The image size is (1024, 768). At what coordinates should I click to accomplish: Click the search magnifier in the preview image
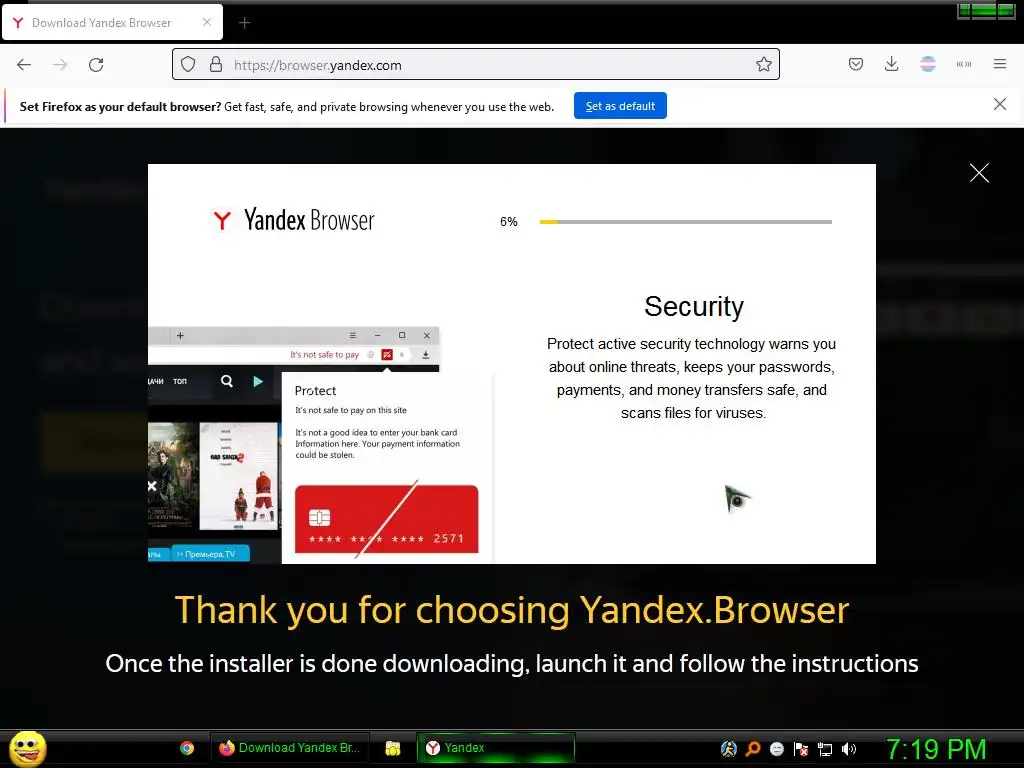227,381
